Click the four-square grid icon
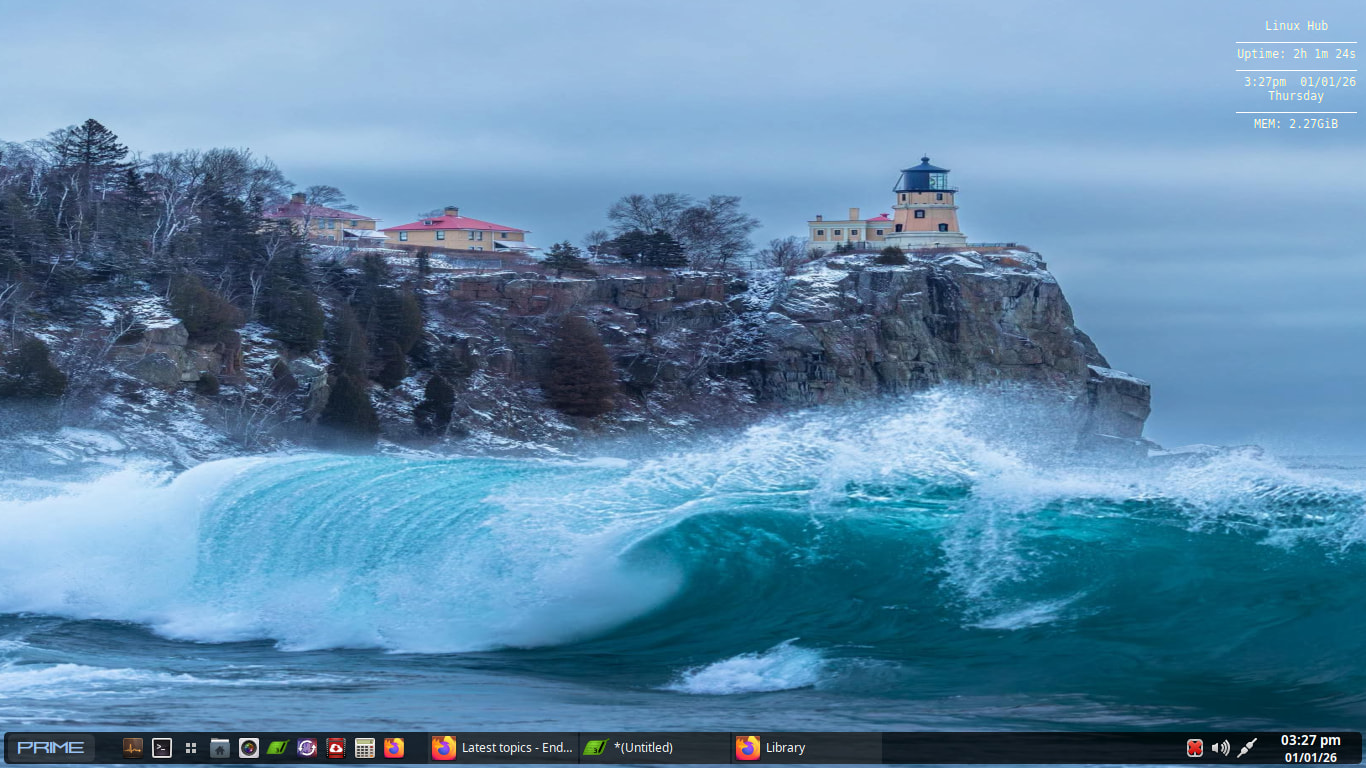Viewport: 1366px width, 768px height. point(191,747)
